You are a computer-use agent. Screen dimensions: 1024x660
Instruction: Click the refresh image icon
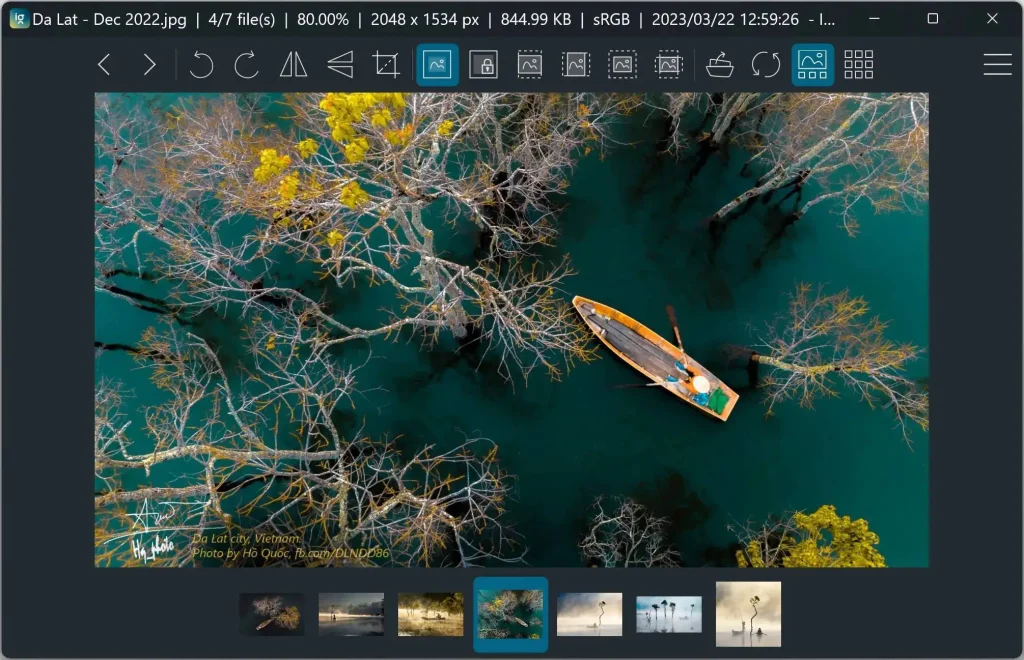[x=766, y=65]
